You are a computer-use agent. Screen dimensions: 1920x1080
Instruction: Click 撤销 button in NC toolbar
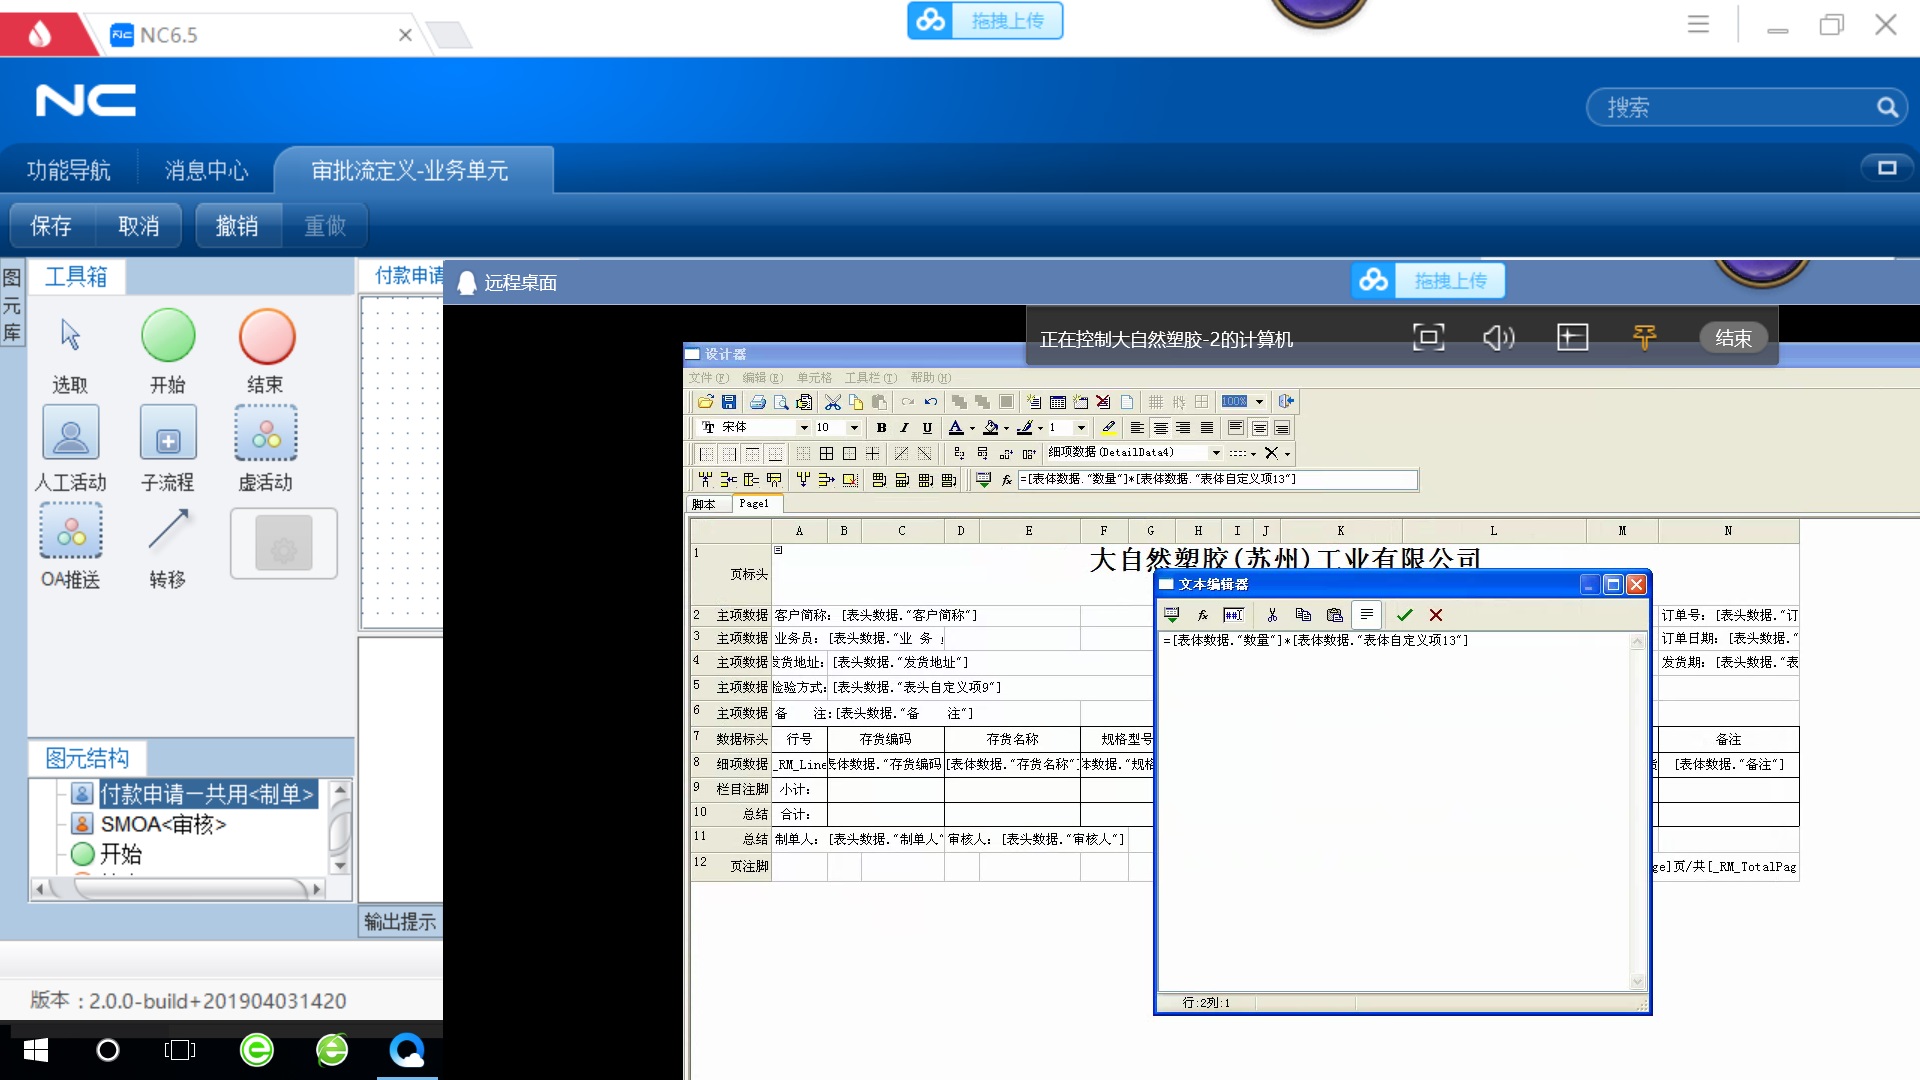coord(238,226)
